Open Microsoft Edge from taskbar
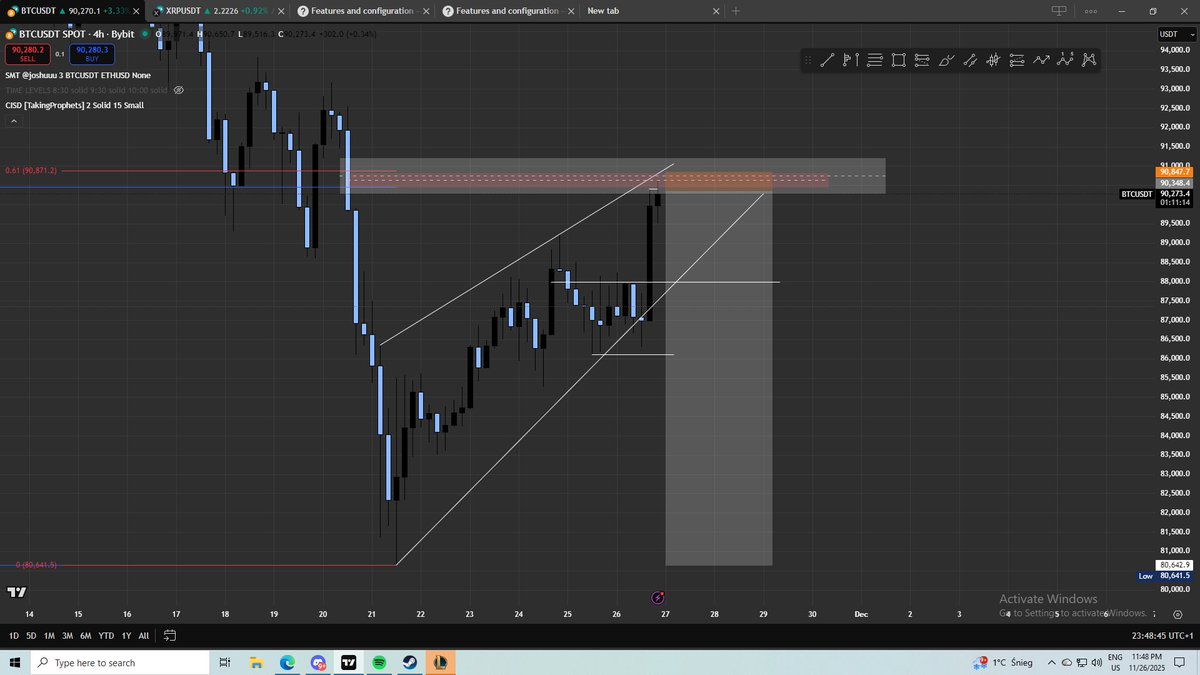The height and width of the screenshot is (675, 1200). (287, 663)
